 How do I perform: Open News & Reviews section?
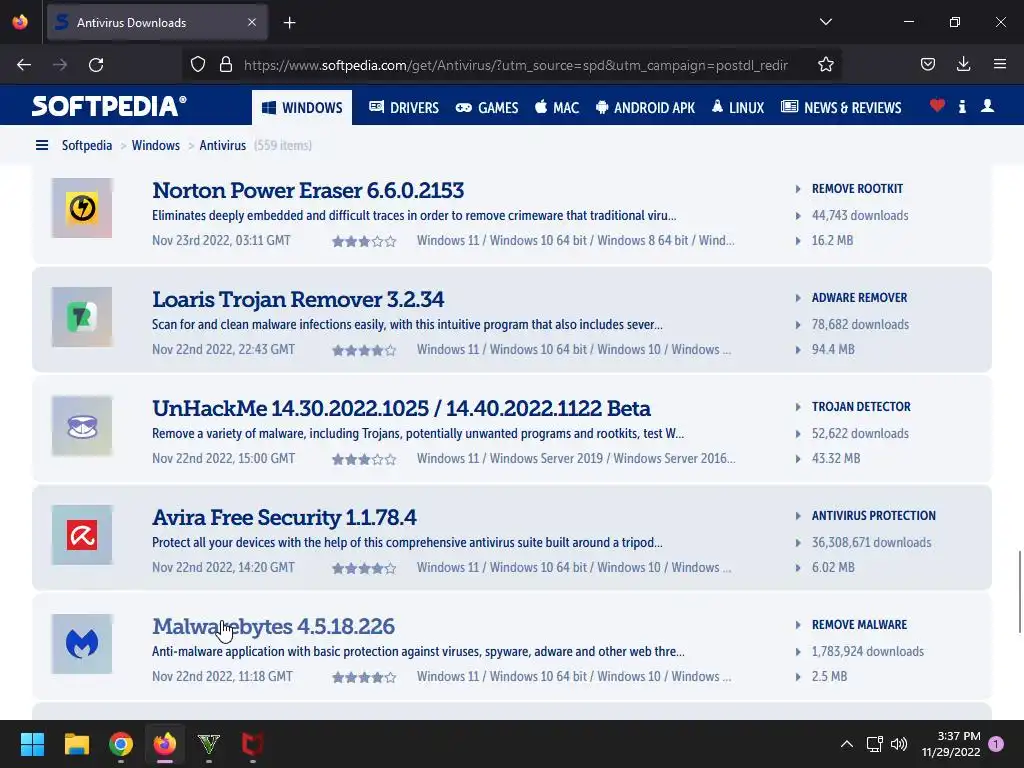coord(841,108)
